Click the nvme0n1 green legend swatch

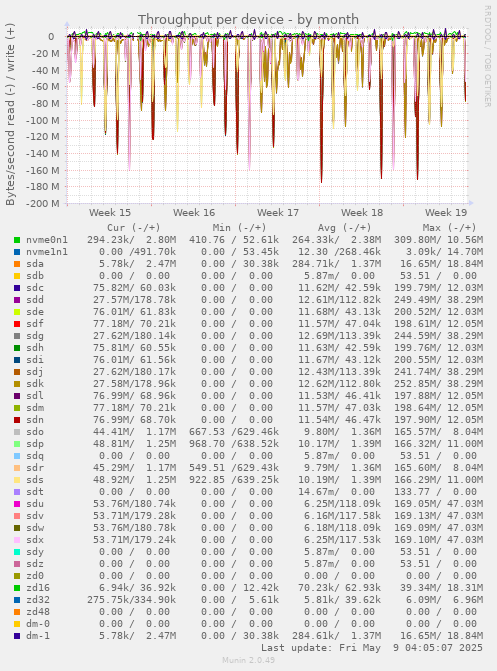17,240
